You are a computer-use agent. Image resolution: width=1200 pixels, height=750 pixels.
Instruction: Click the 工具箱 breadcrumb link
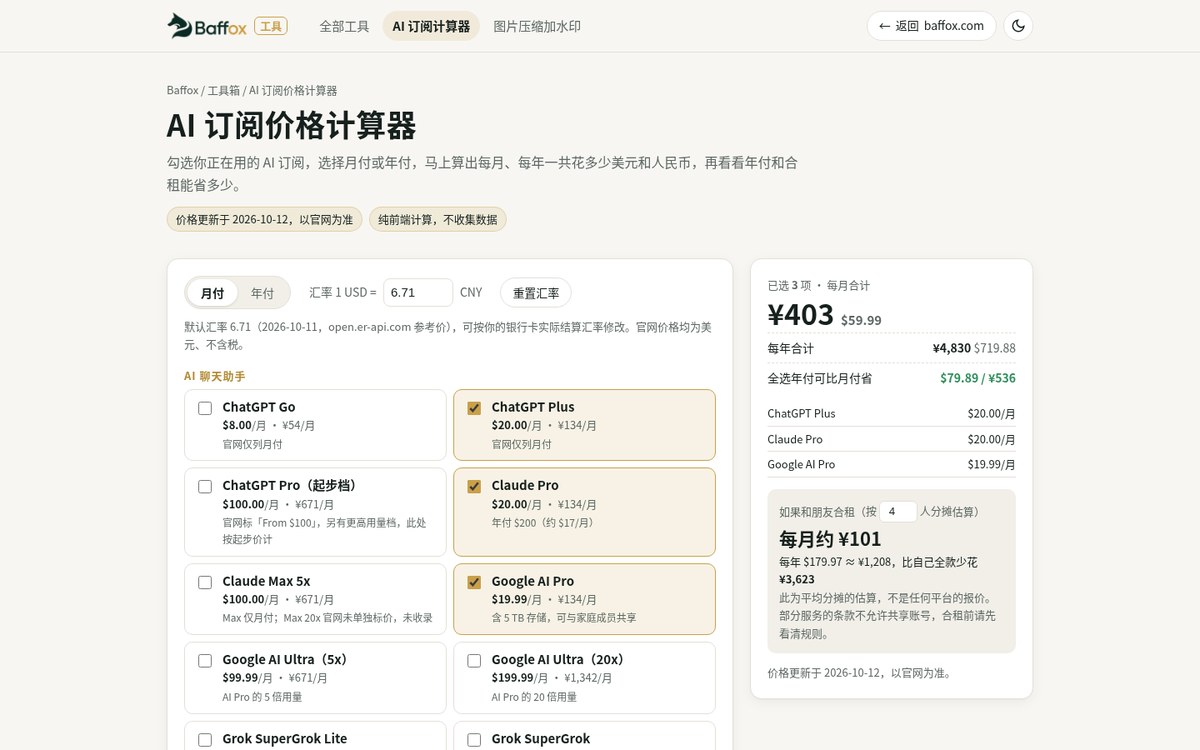point(223,90)
